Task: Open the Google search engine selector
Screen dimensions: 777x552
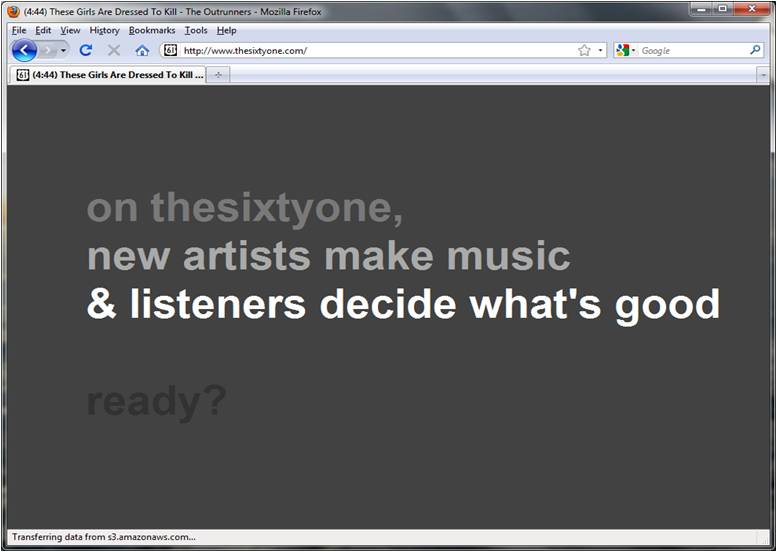Action: [626, 50]
